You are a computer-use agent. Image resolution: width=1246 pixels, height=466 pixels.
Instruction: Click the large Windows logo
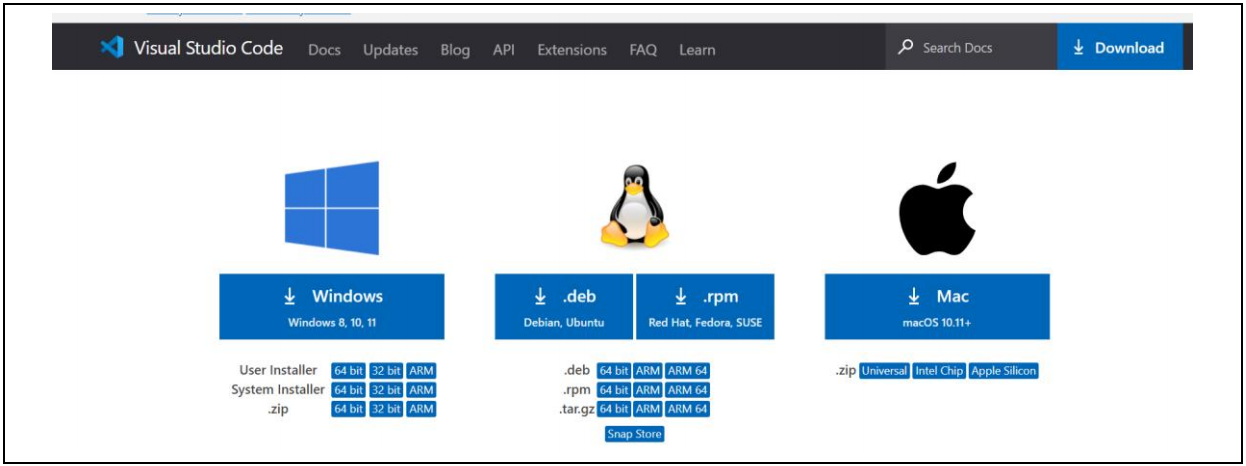click(x=332, y=208)
